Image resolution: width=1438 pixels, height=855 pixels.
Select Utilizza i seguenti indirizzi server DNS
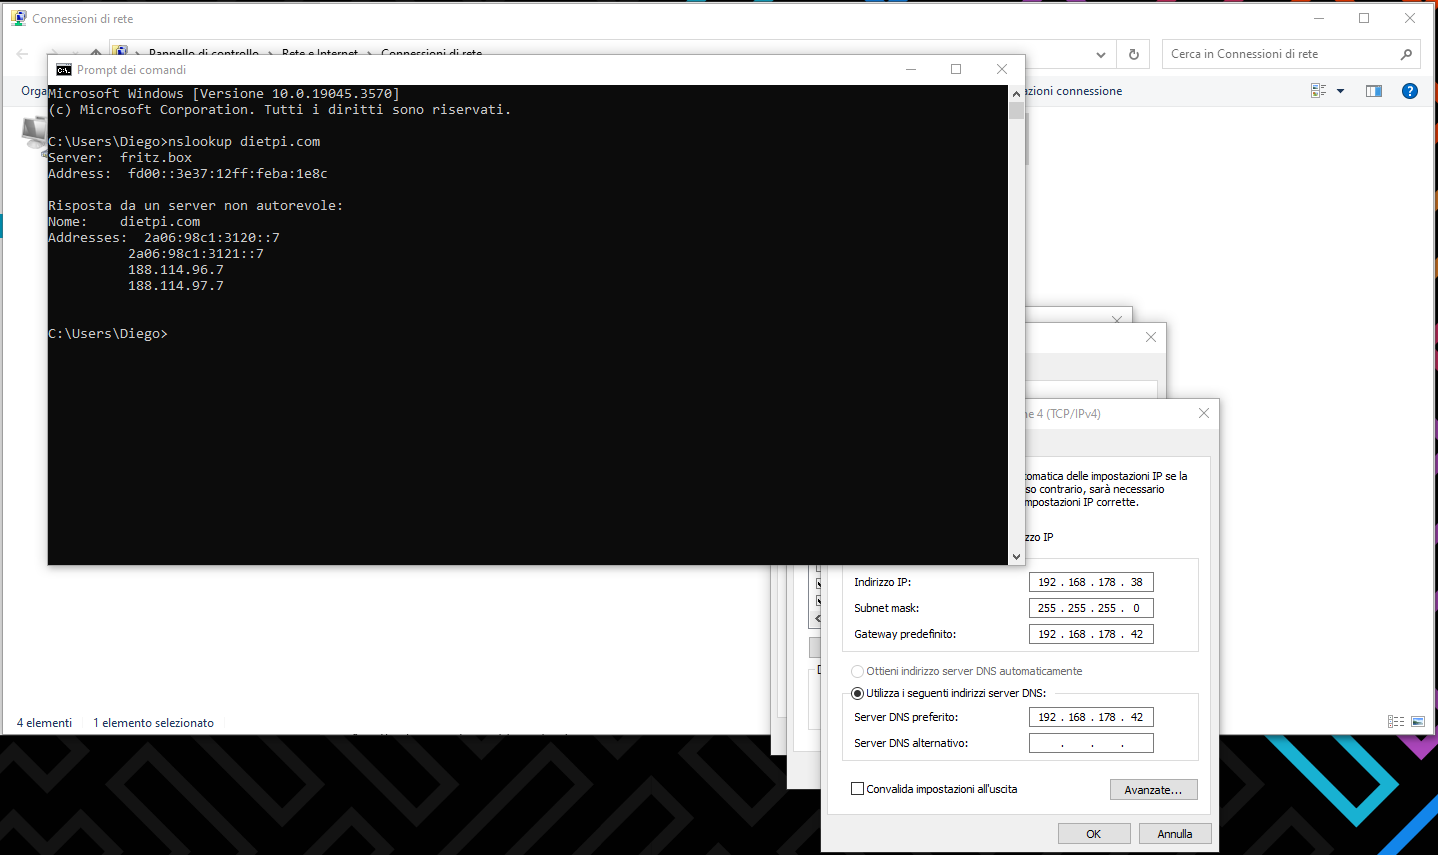coord(857,693)
